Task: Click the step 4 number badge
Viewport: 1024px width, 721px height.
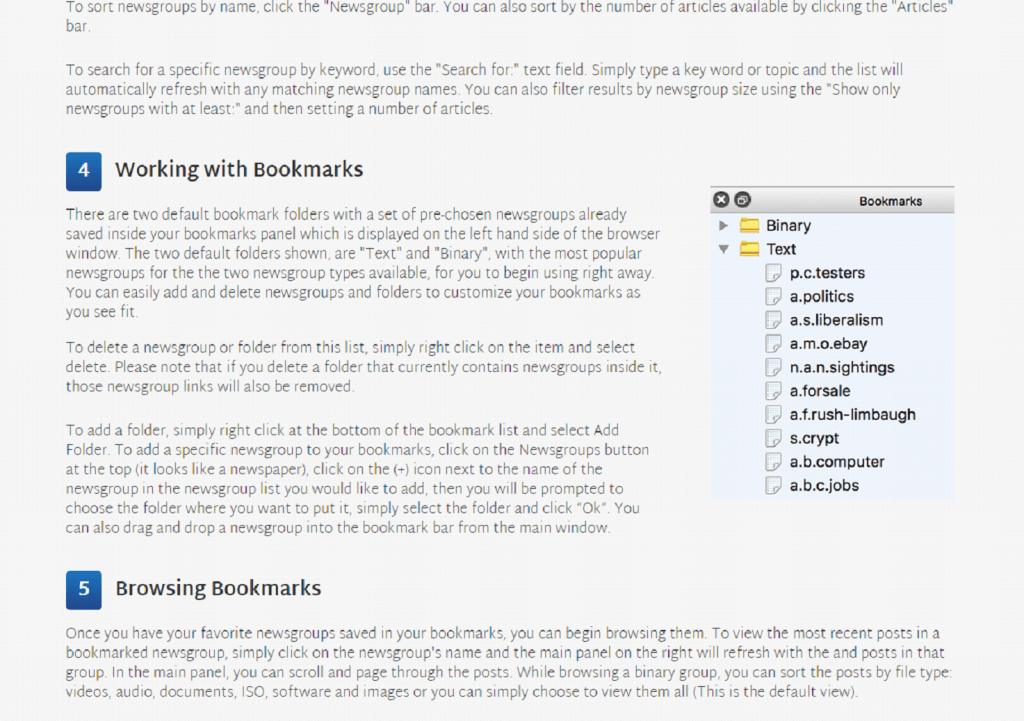Action: click(x=84, y=171)
